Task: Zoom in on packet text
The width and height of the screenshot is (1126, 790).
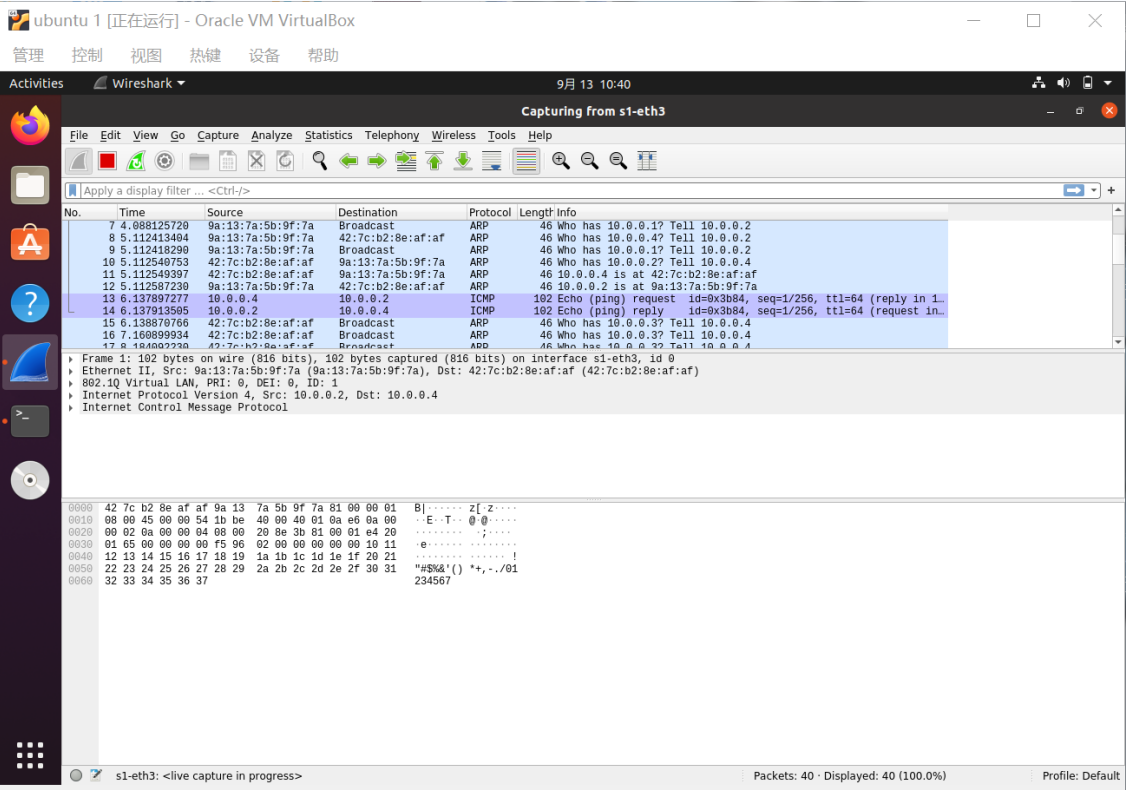Action: 561,161
